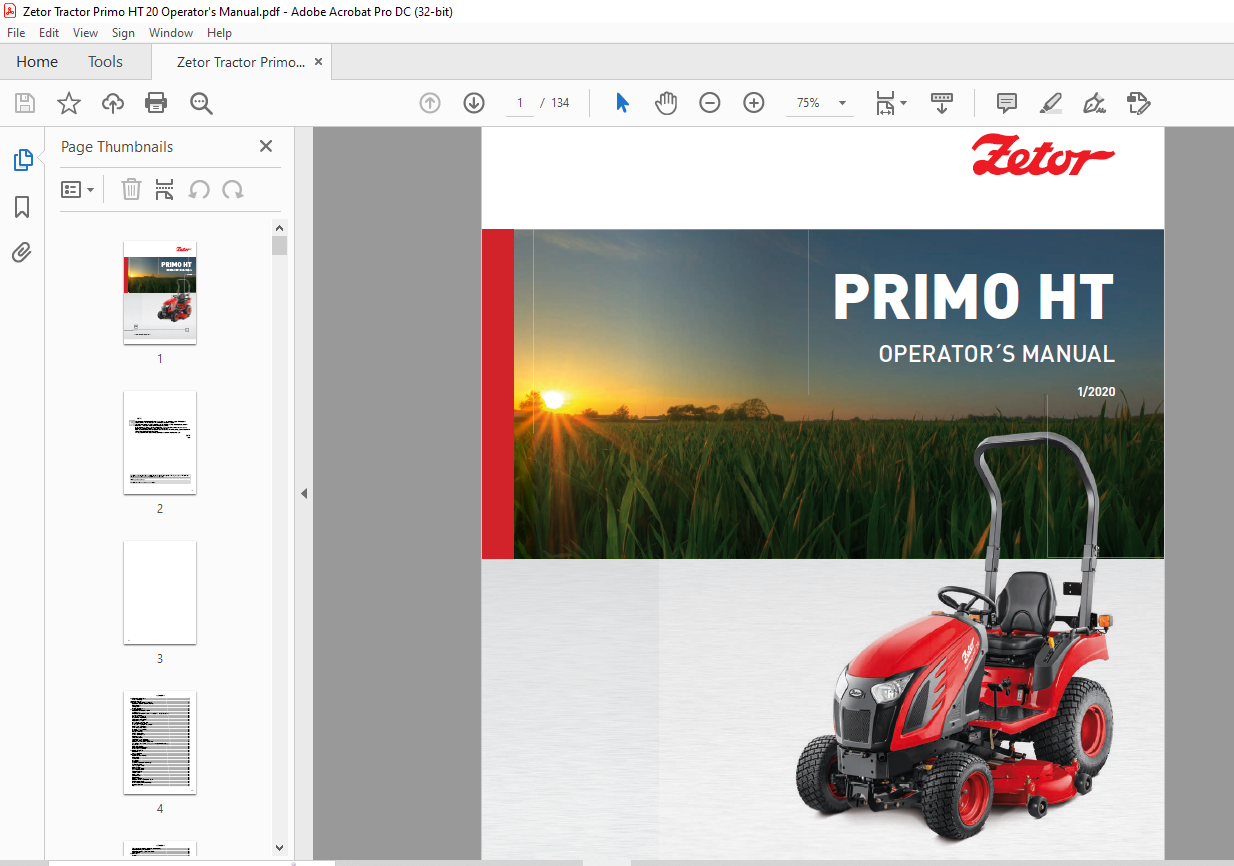This screenshot has height=866, width=1234.
Task: Select page 3 blank thumbnail
Action: click(x=160, y=592)
